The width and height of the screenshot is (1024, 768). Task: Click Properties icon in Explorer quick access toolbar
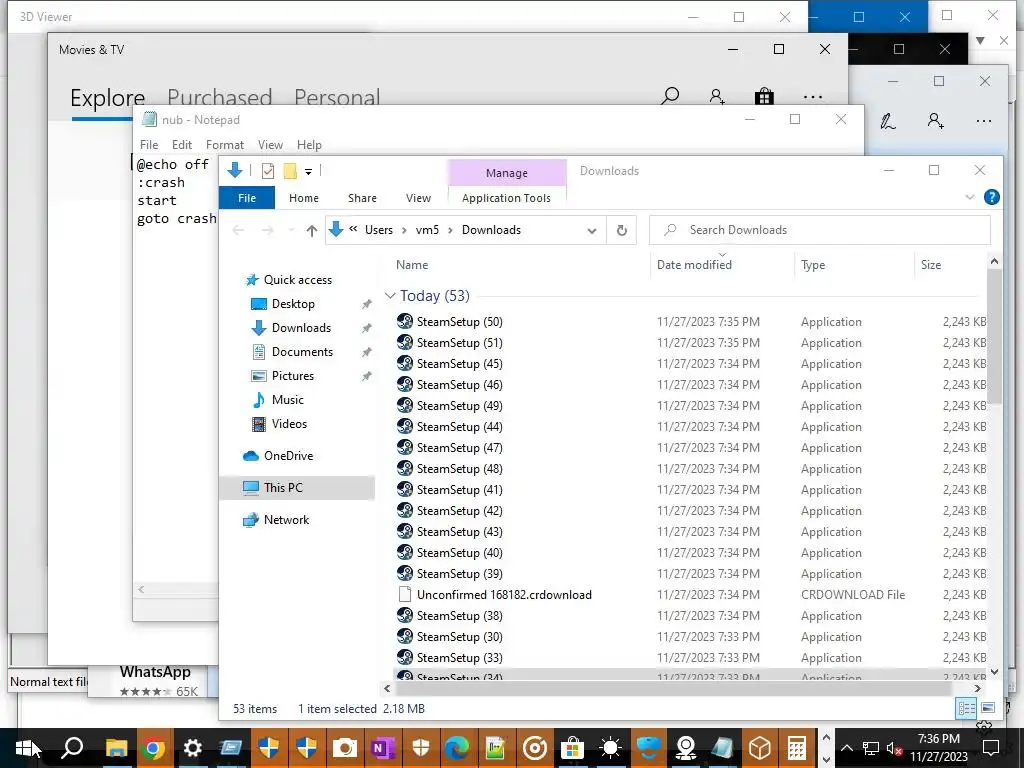point(268,171)
